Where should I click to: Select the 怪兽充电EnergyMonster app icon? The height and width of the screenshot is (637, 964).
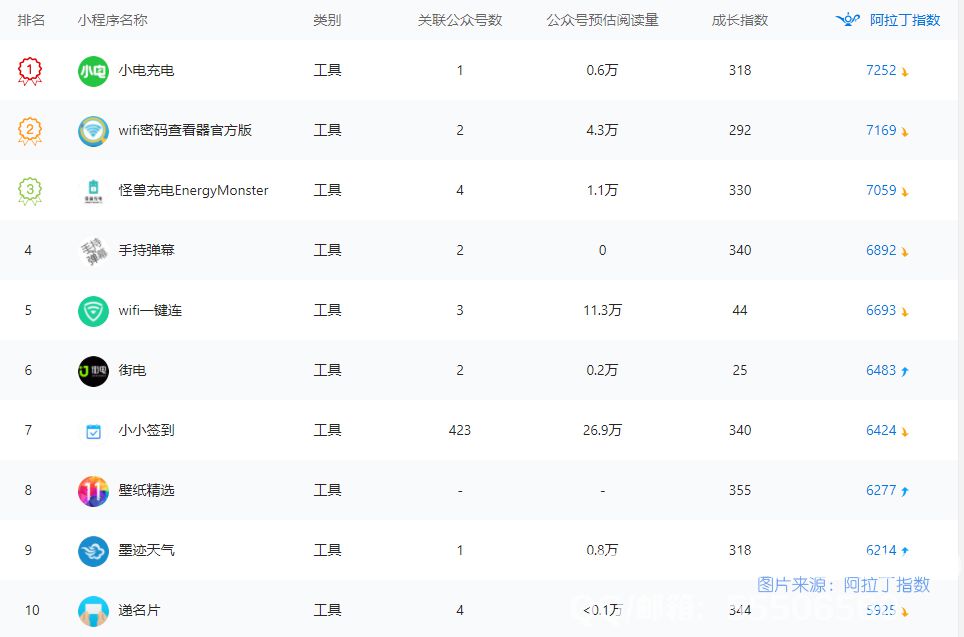[93, 191]
